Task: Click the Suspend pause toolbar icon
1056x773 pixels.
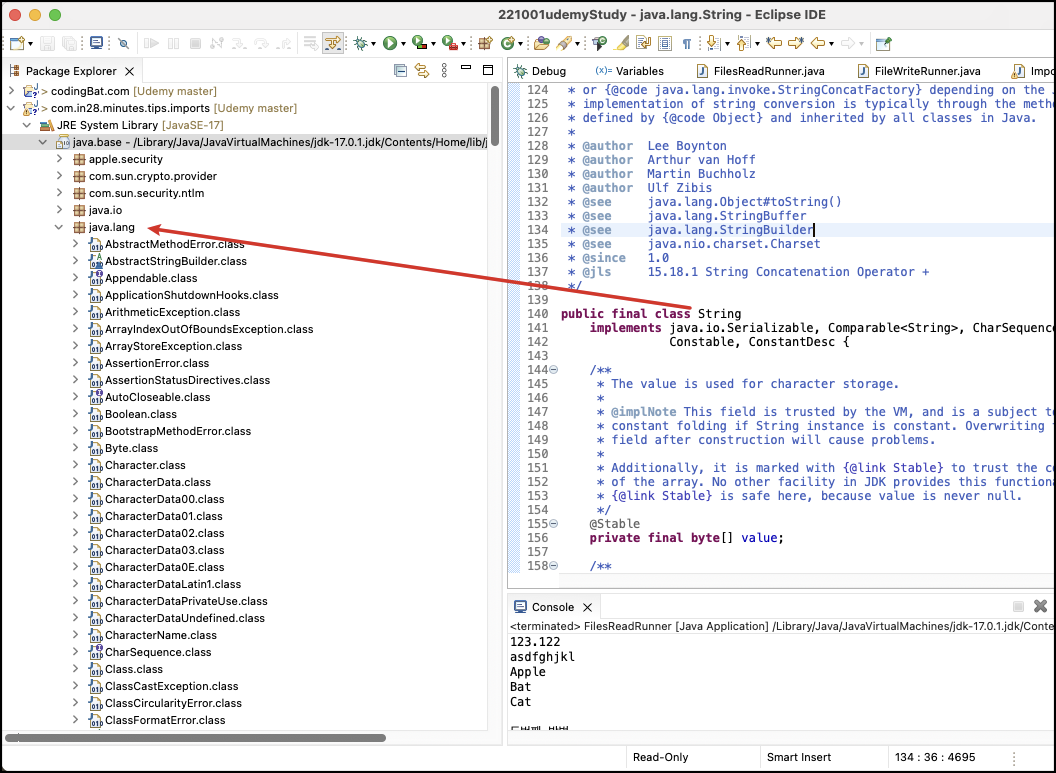Action: coord(174,43)
